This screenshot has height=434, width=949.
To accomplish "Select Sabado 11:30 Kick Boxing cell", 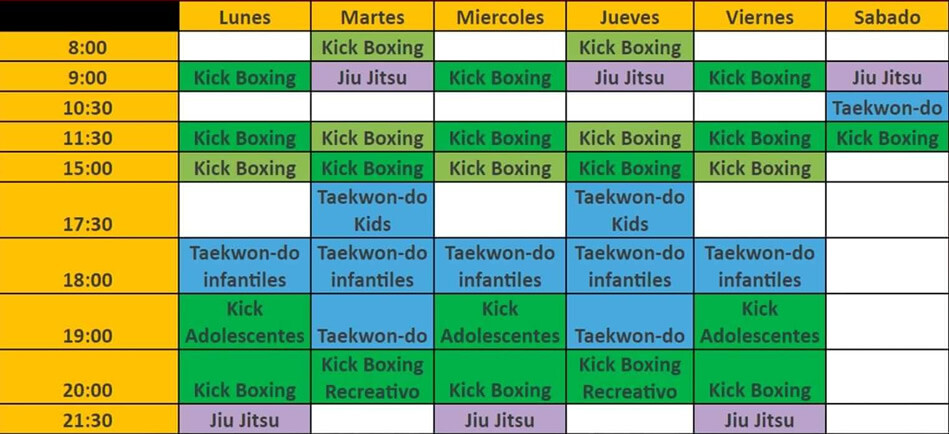I will pyautogui.click(x=887, y=138).
